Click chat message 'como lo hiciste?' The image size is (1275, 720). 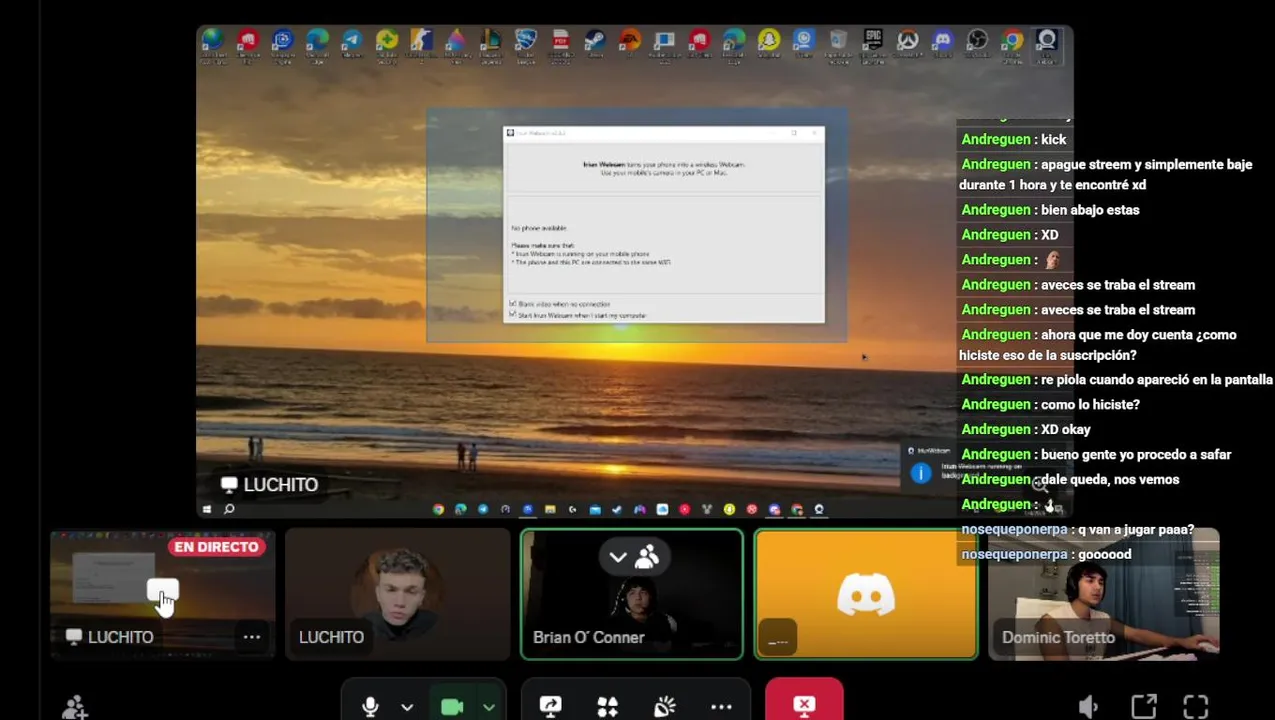pyautogui.click(x=1090, y=405)
